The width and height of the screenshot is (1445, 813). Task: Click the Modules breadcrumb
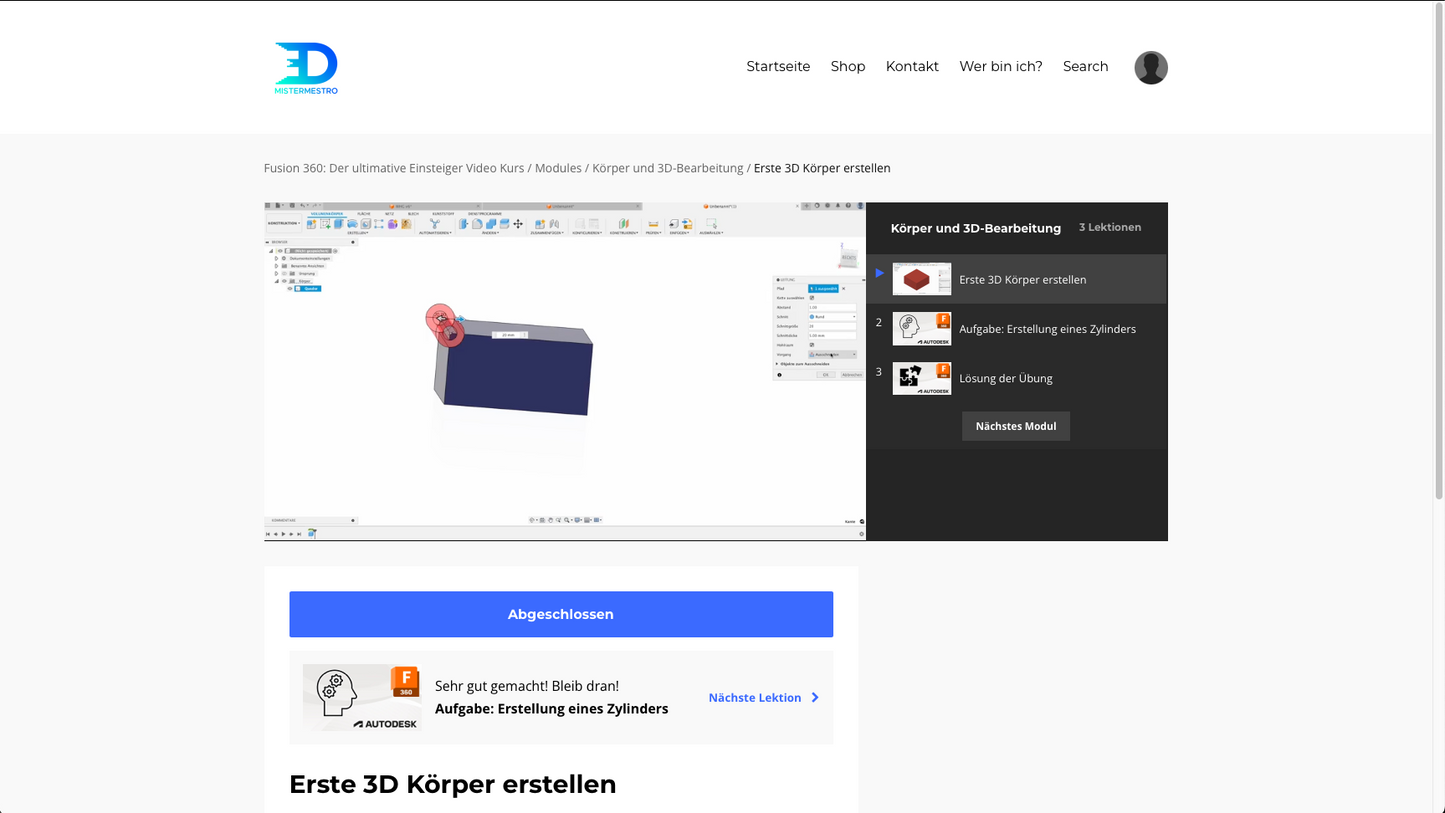(558, 168)
